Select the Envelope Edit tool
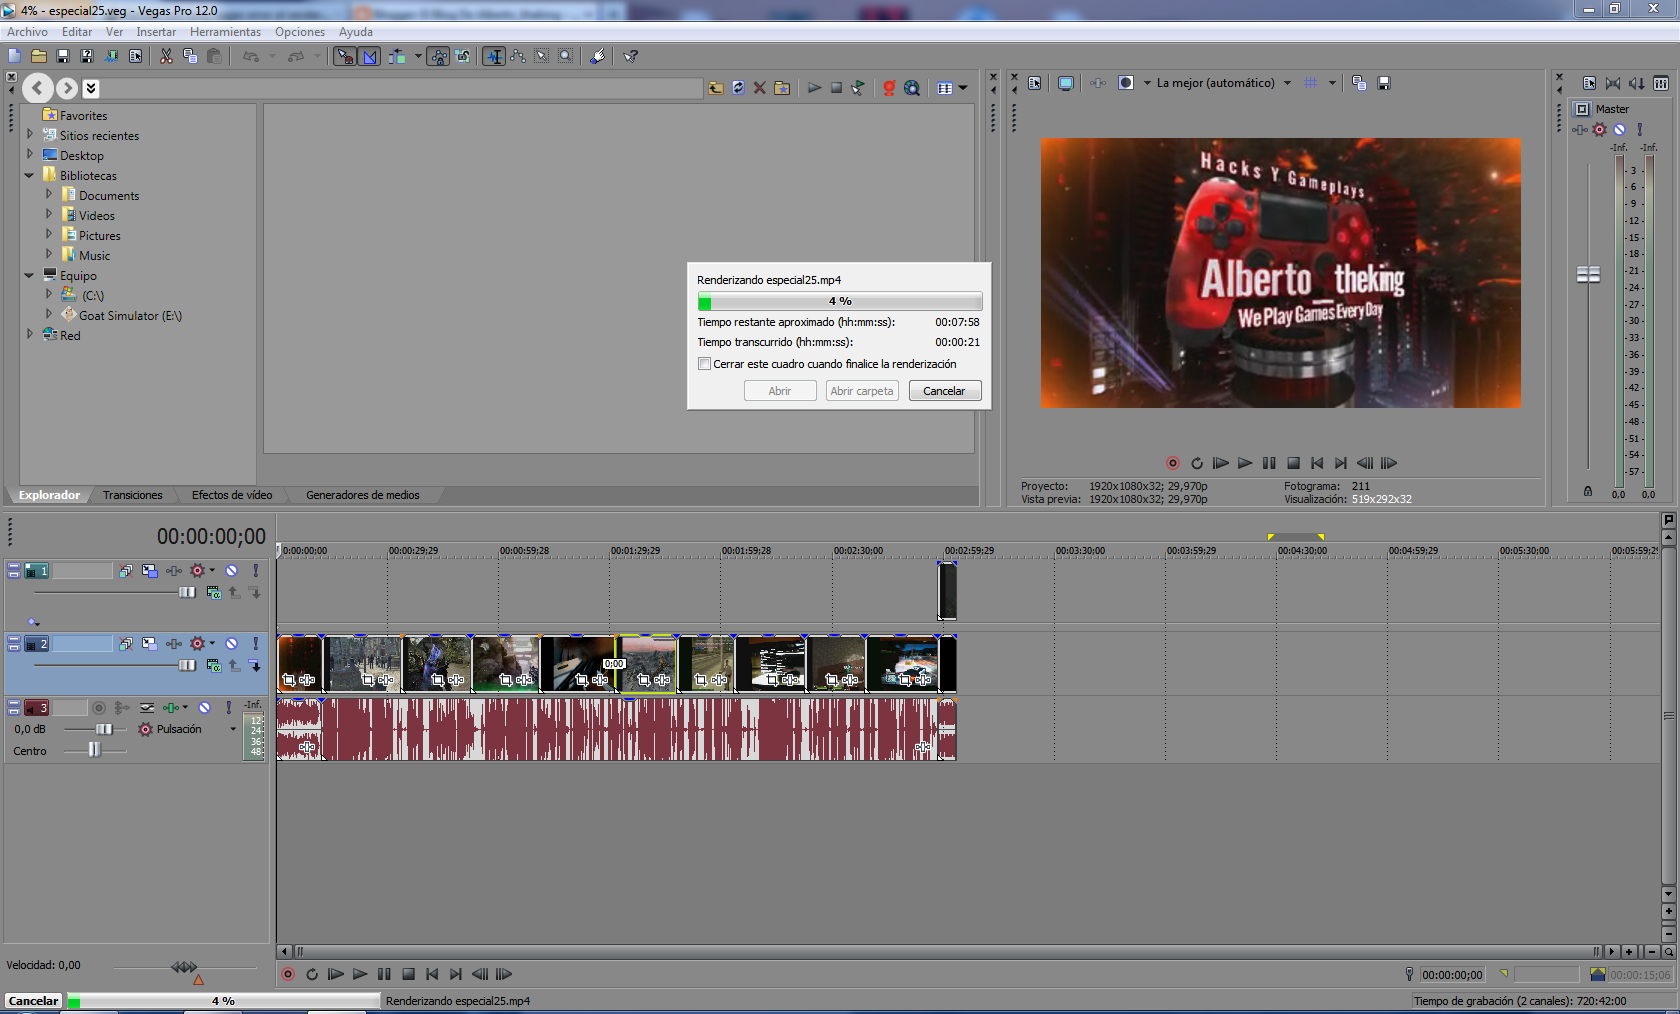 tap(518, 56)
